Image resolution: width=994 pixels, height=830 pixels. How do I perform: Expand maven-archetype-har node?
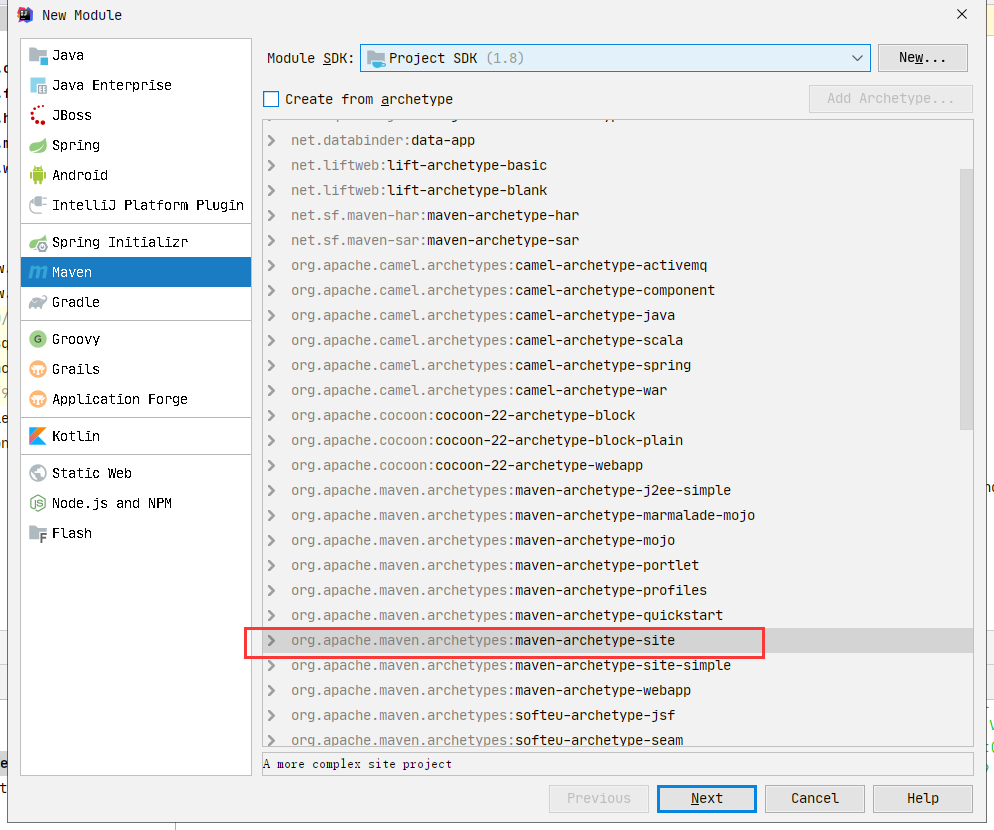(x=271, y=216)
